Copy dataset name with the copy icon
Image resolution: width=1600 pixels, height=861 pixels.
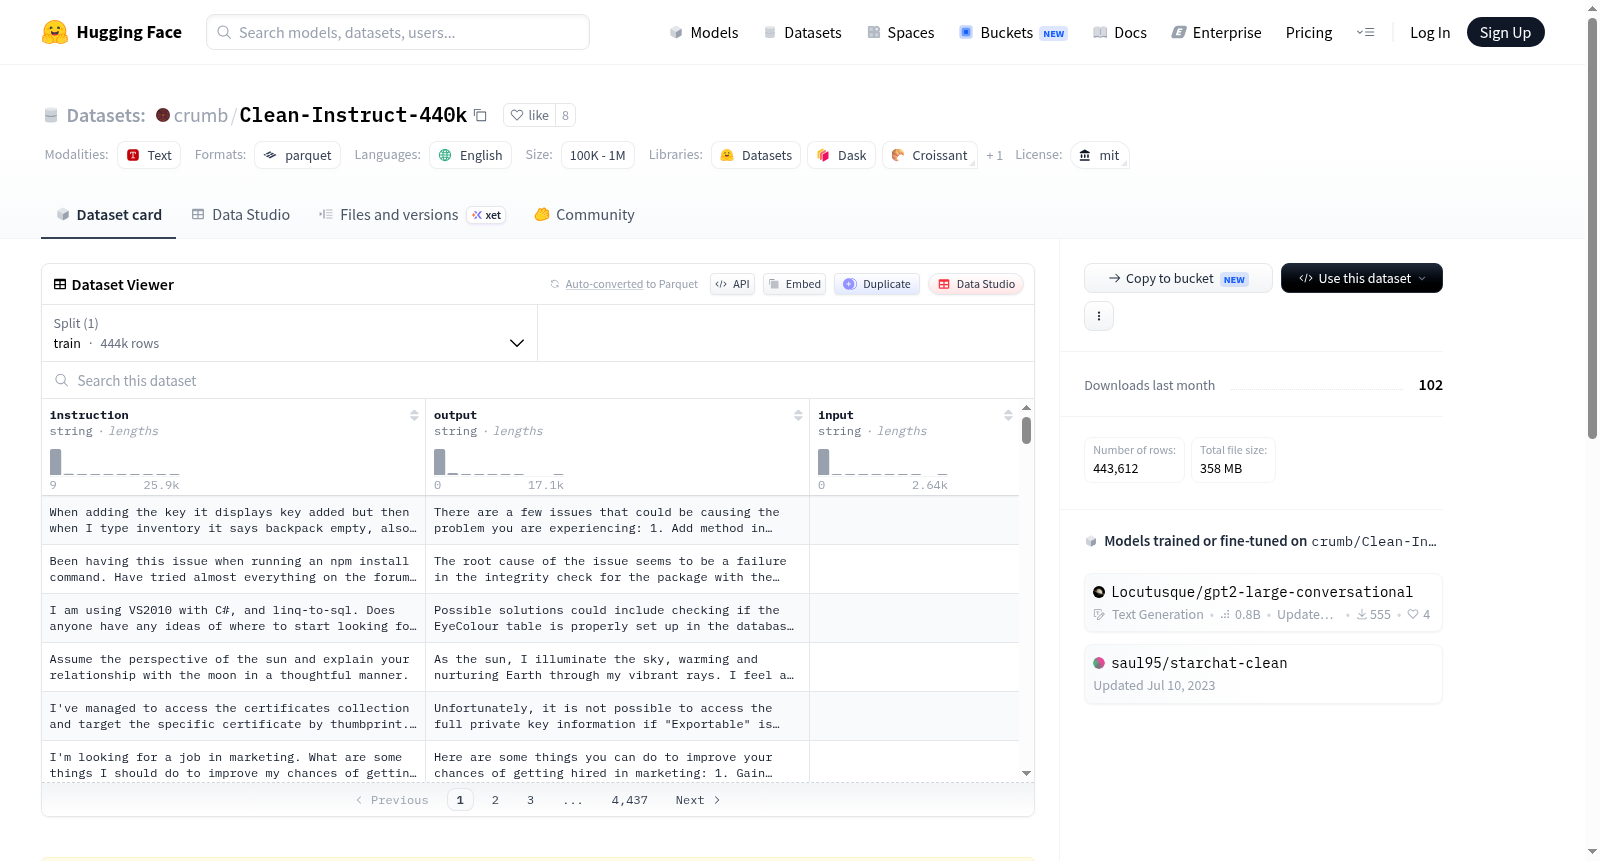pos(480,115)
